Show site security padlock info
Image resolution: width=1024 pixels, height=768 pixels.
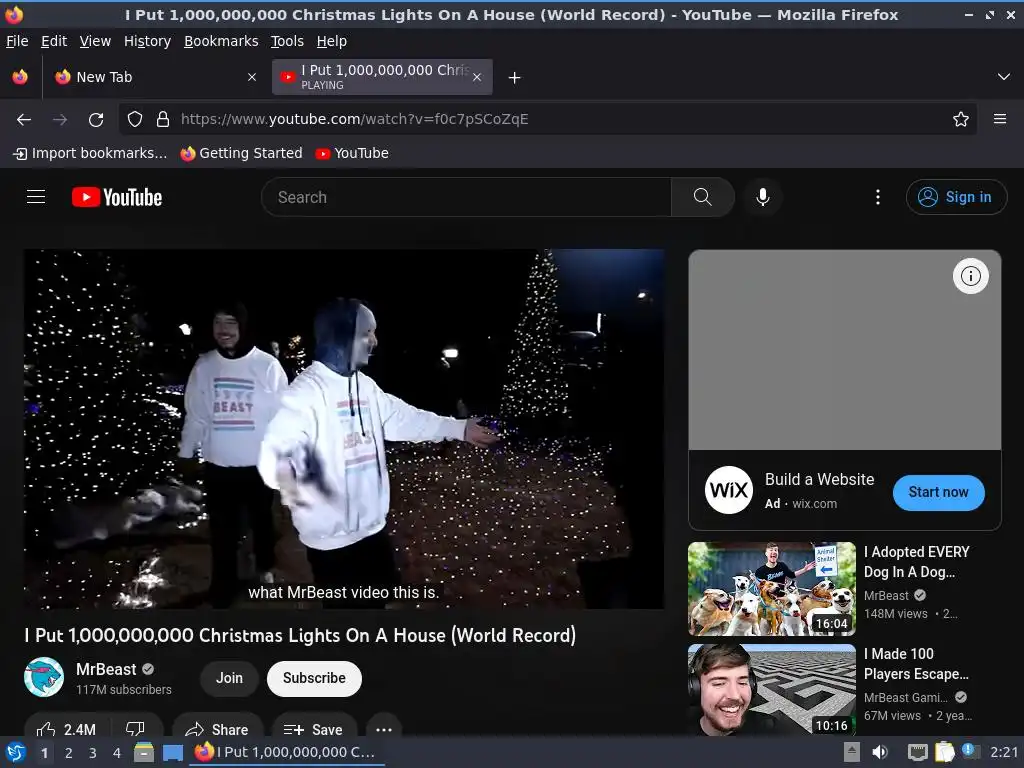163,120
